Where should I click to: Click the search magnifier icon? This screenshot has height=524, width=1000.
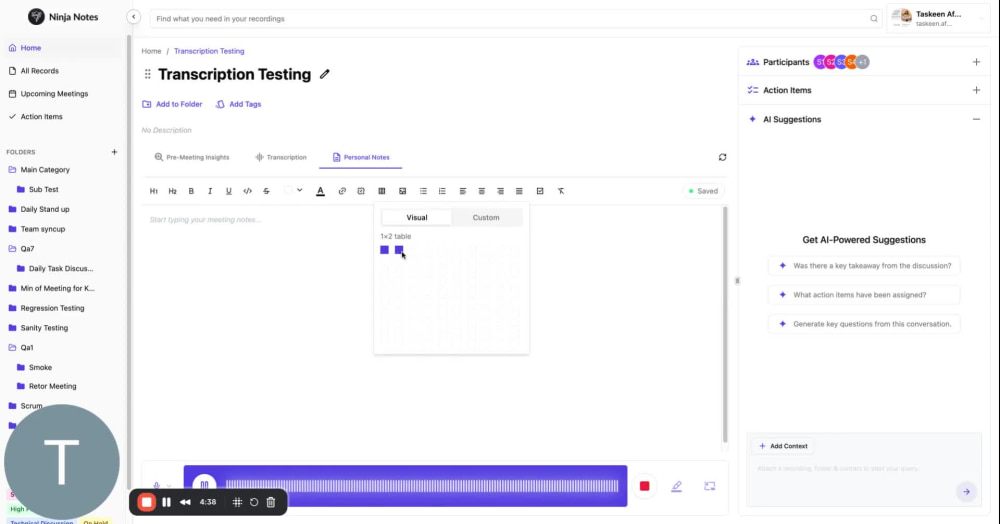[x=874, y=18]
